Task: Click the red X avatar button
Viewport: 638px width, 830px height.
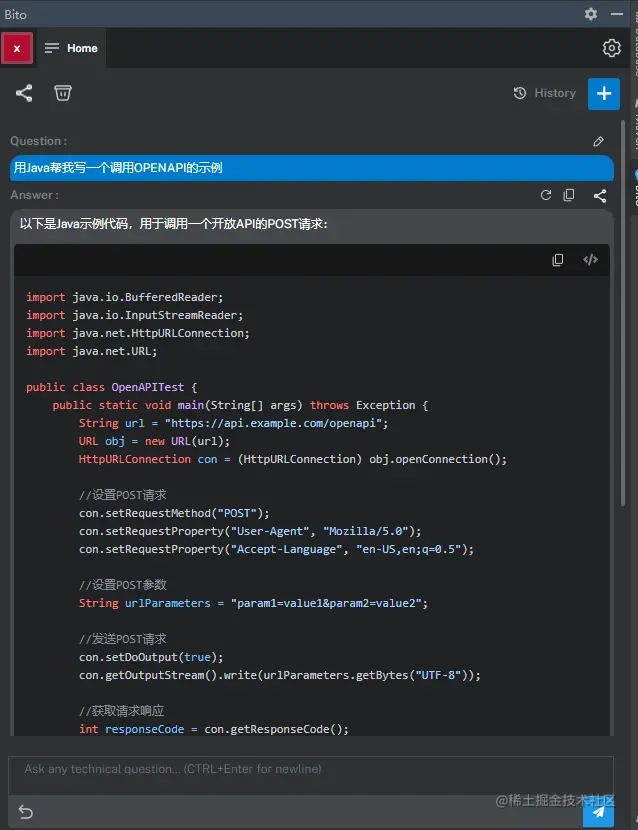Action: point(17,48)
